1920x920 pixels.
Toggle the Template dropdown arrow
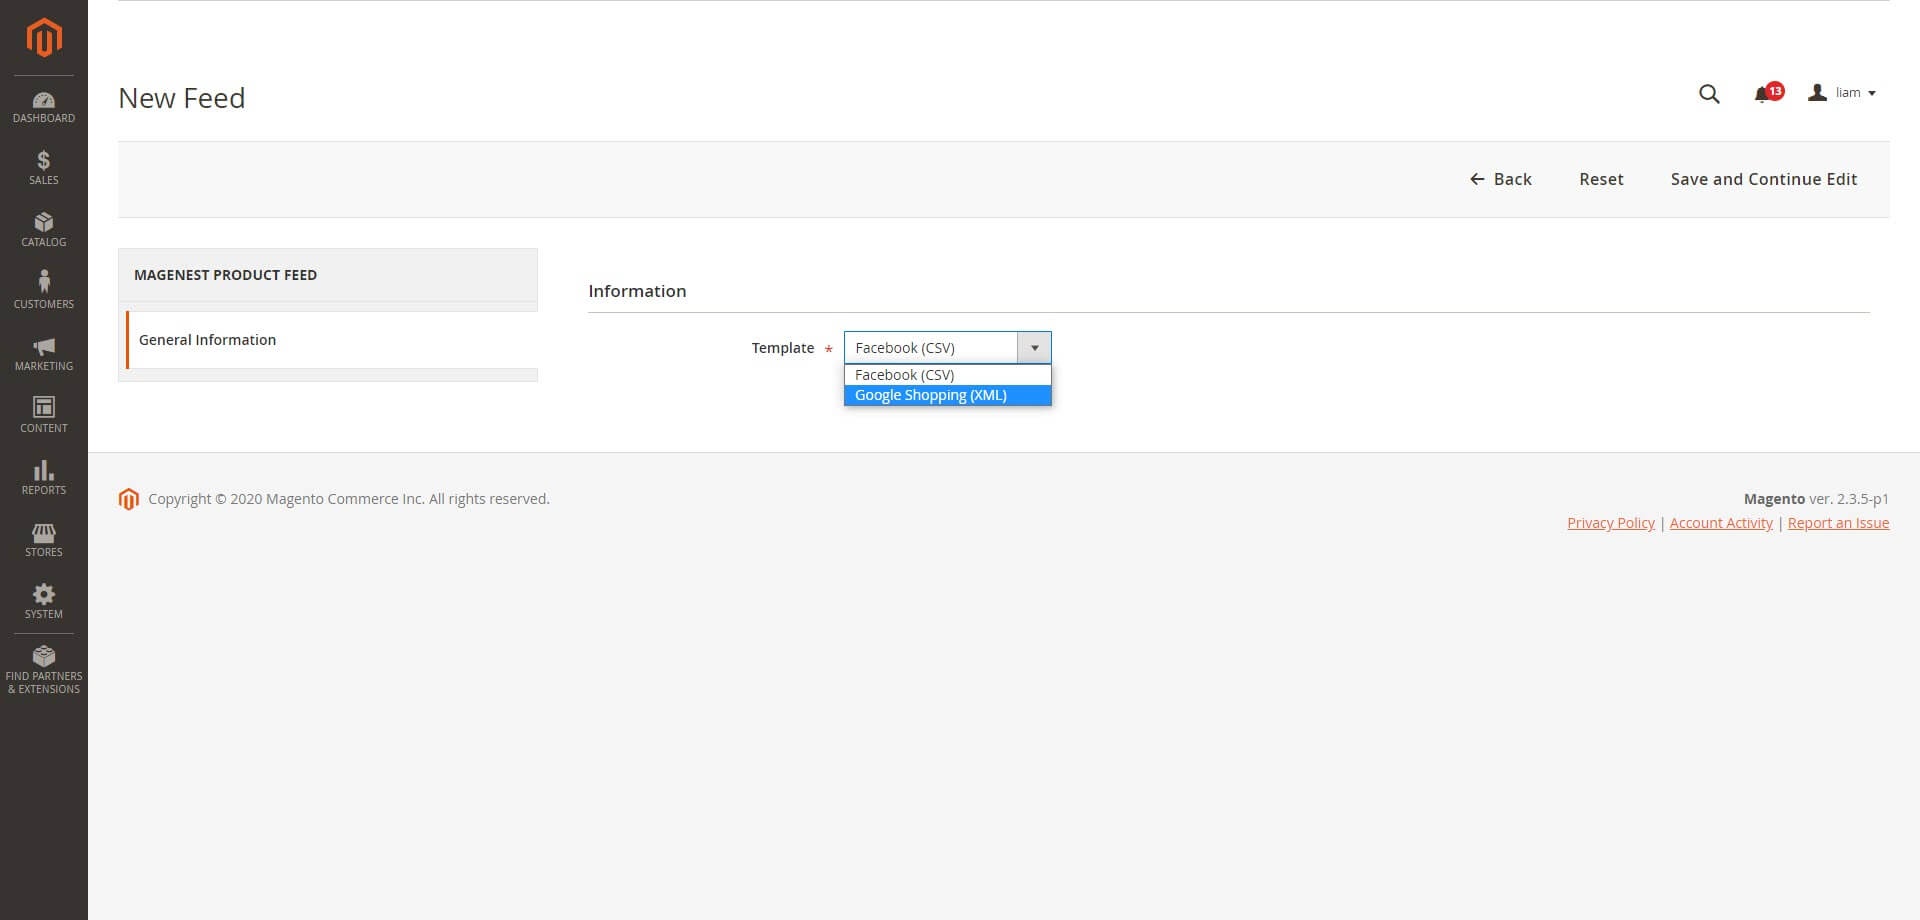(1034, 348)
